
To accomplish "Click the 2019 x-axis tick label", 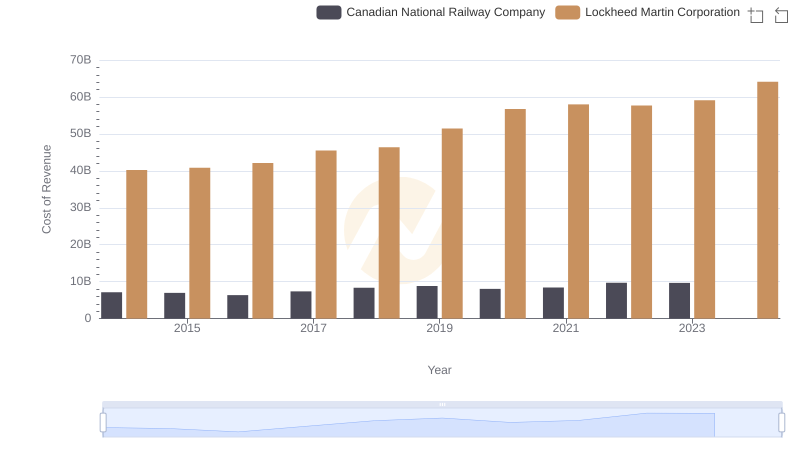I will 439,328.
